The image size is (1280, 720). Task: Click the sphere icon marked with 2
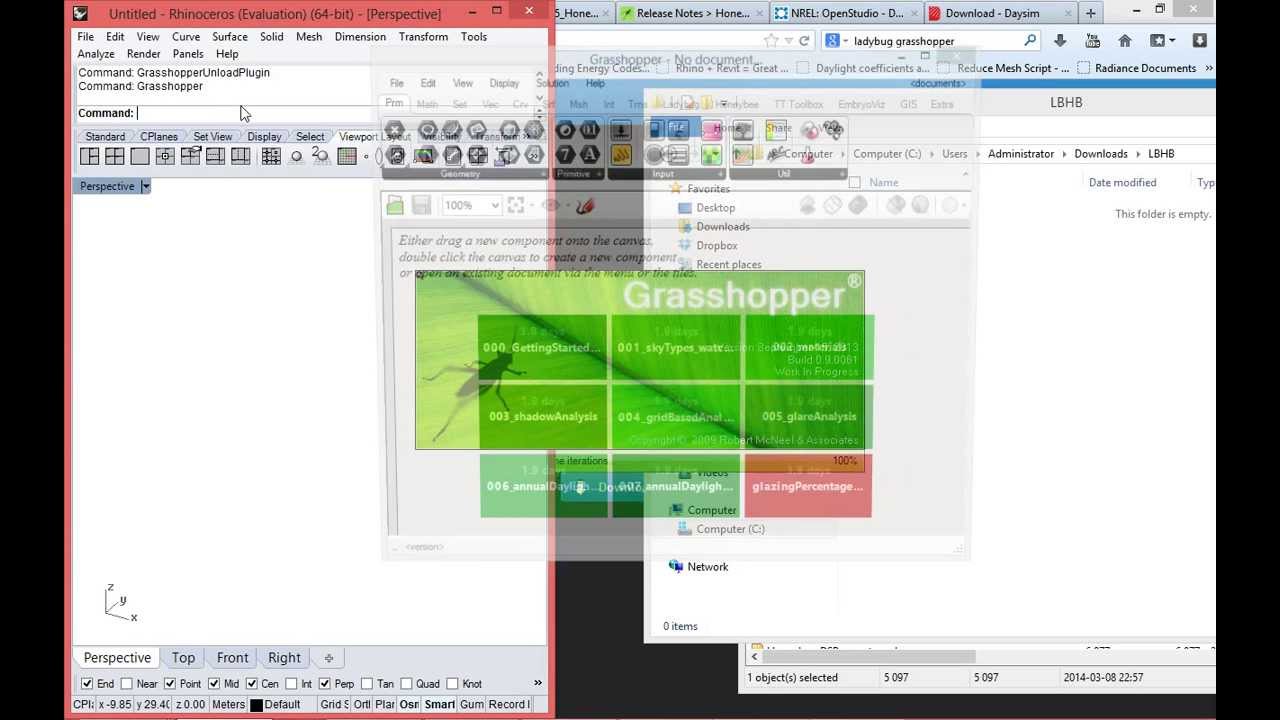[320, 155]
